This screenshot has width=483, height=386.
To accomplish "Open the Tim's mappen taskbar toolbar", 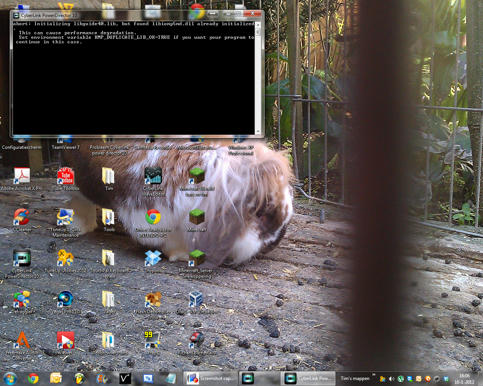I will click(355, 379).
